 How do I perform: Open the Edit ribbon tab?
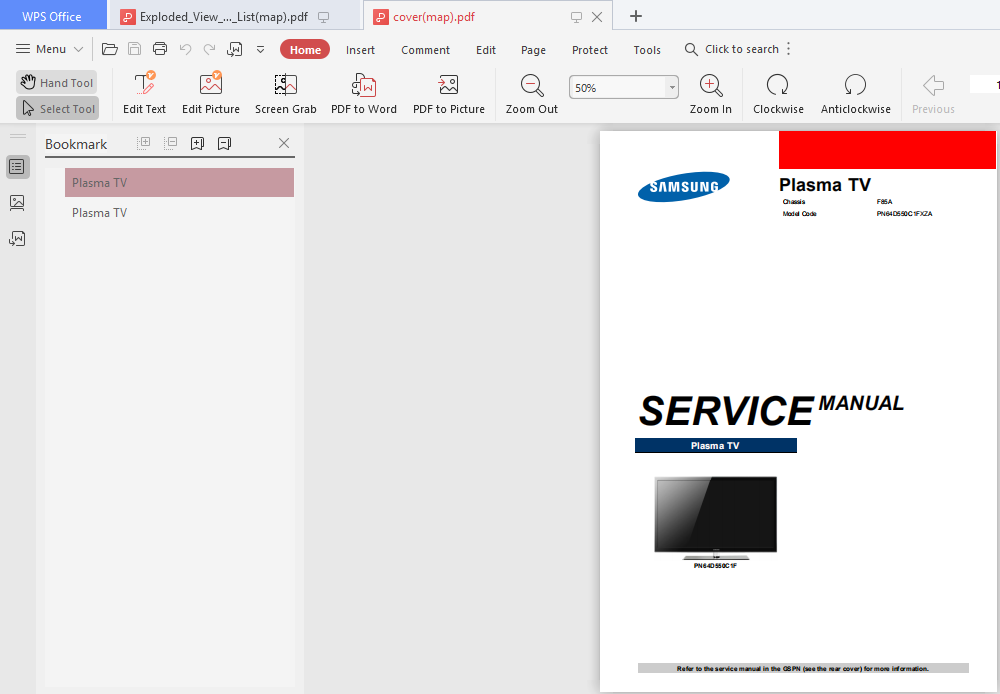(486, 50)
